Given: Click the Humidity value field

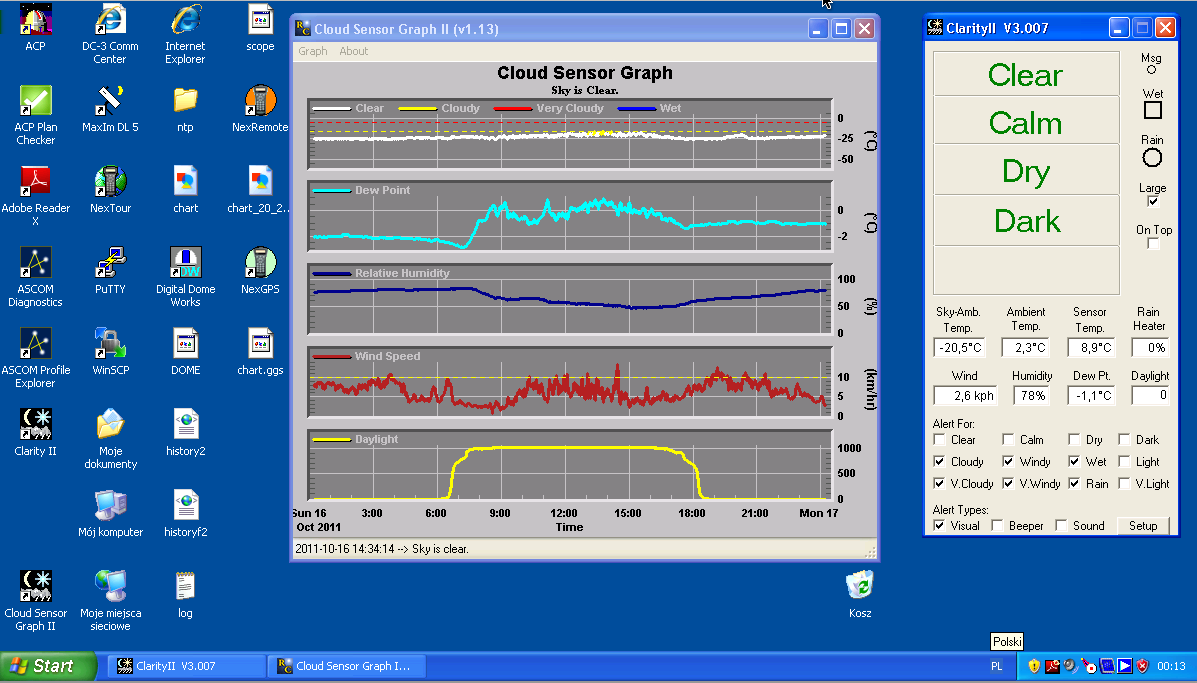Looking at the screenshot, I should click(x=1031, y=395).
